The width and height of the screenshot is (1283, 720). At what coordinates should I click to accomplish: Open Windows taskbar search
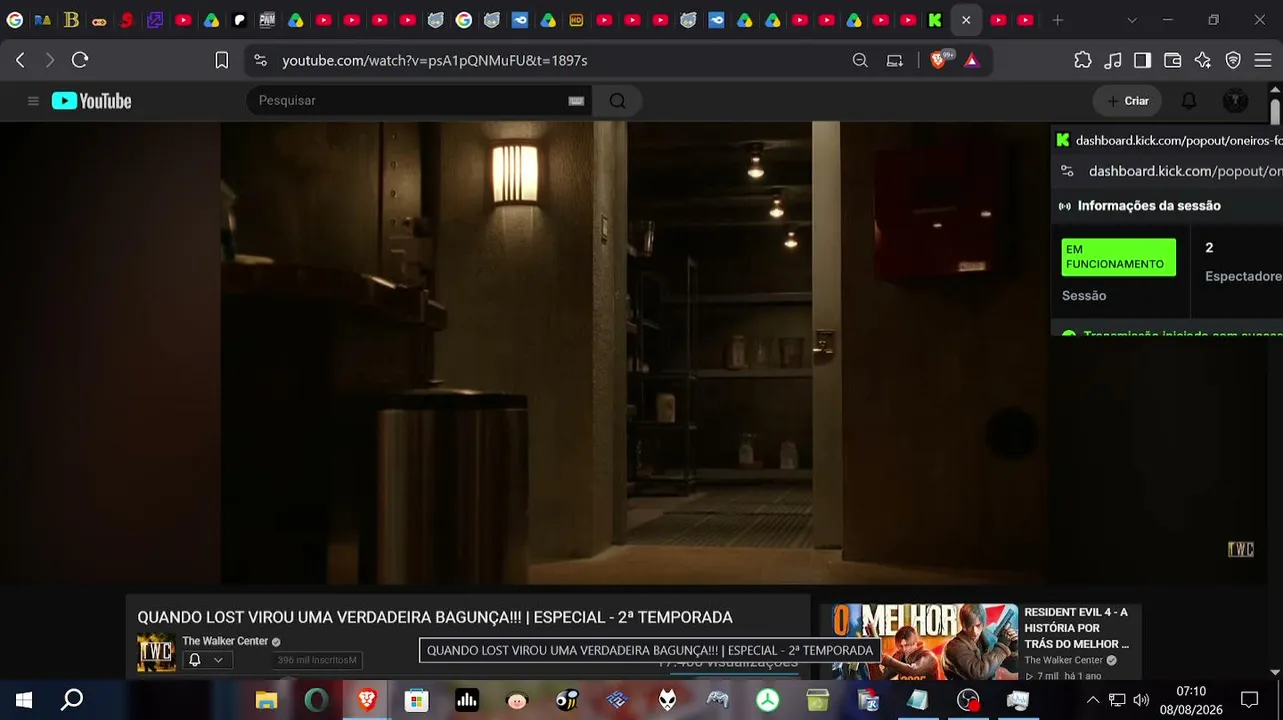(72, 700)
